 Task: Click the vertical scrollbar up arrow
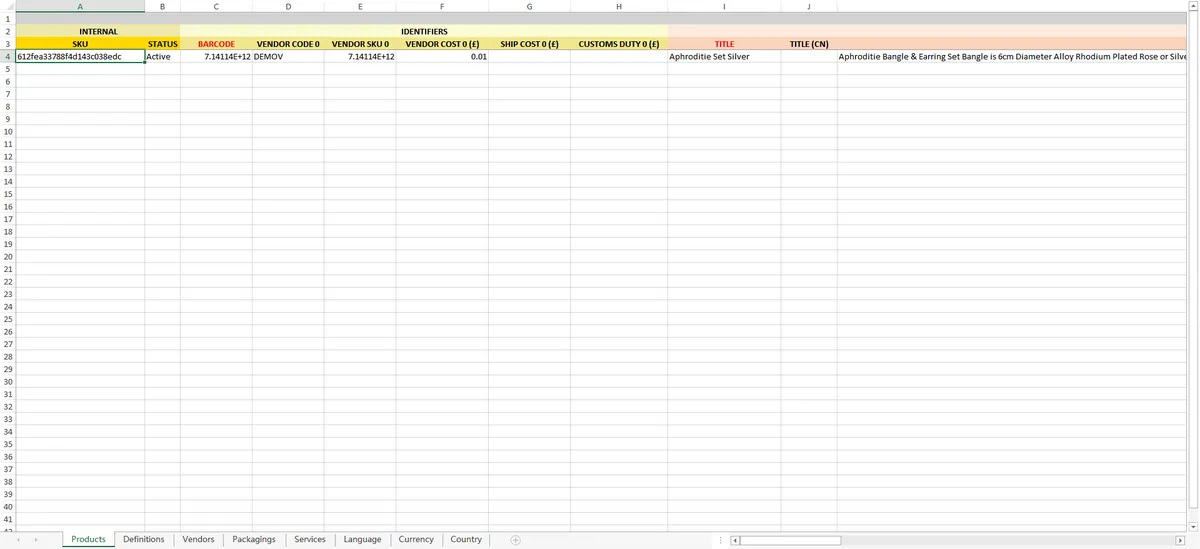(x=1192, y=5)
